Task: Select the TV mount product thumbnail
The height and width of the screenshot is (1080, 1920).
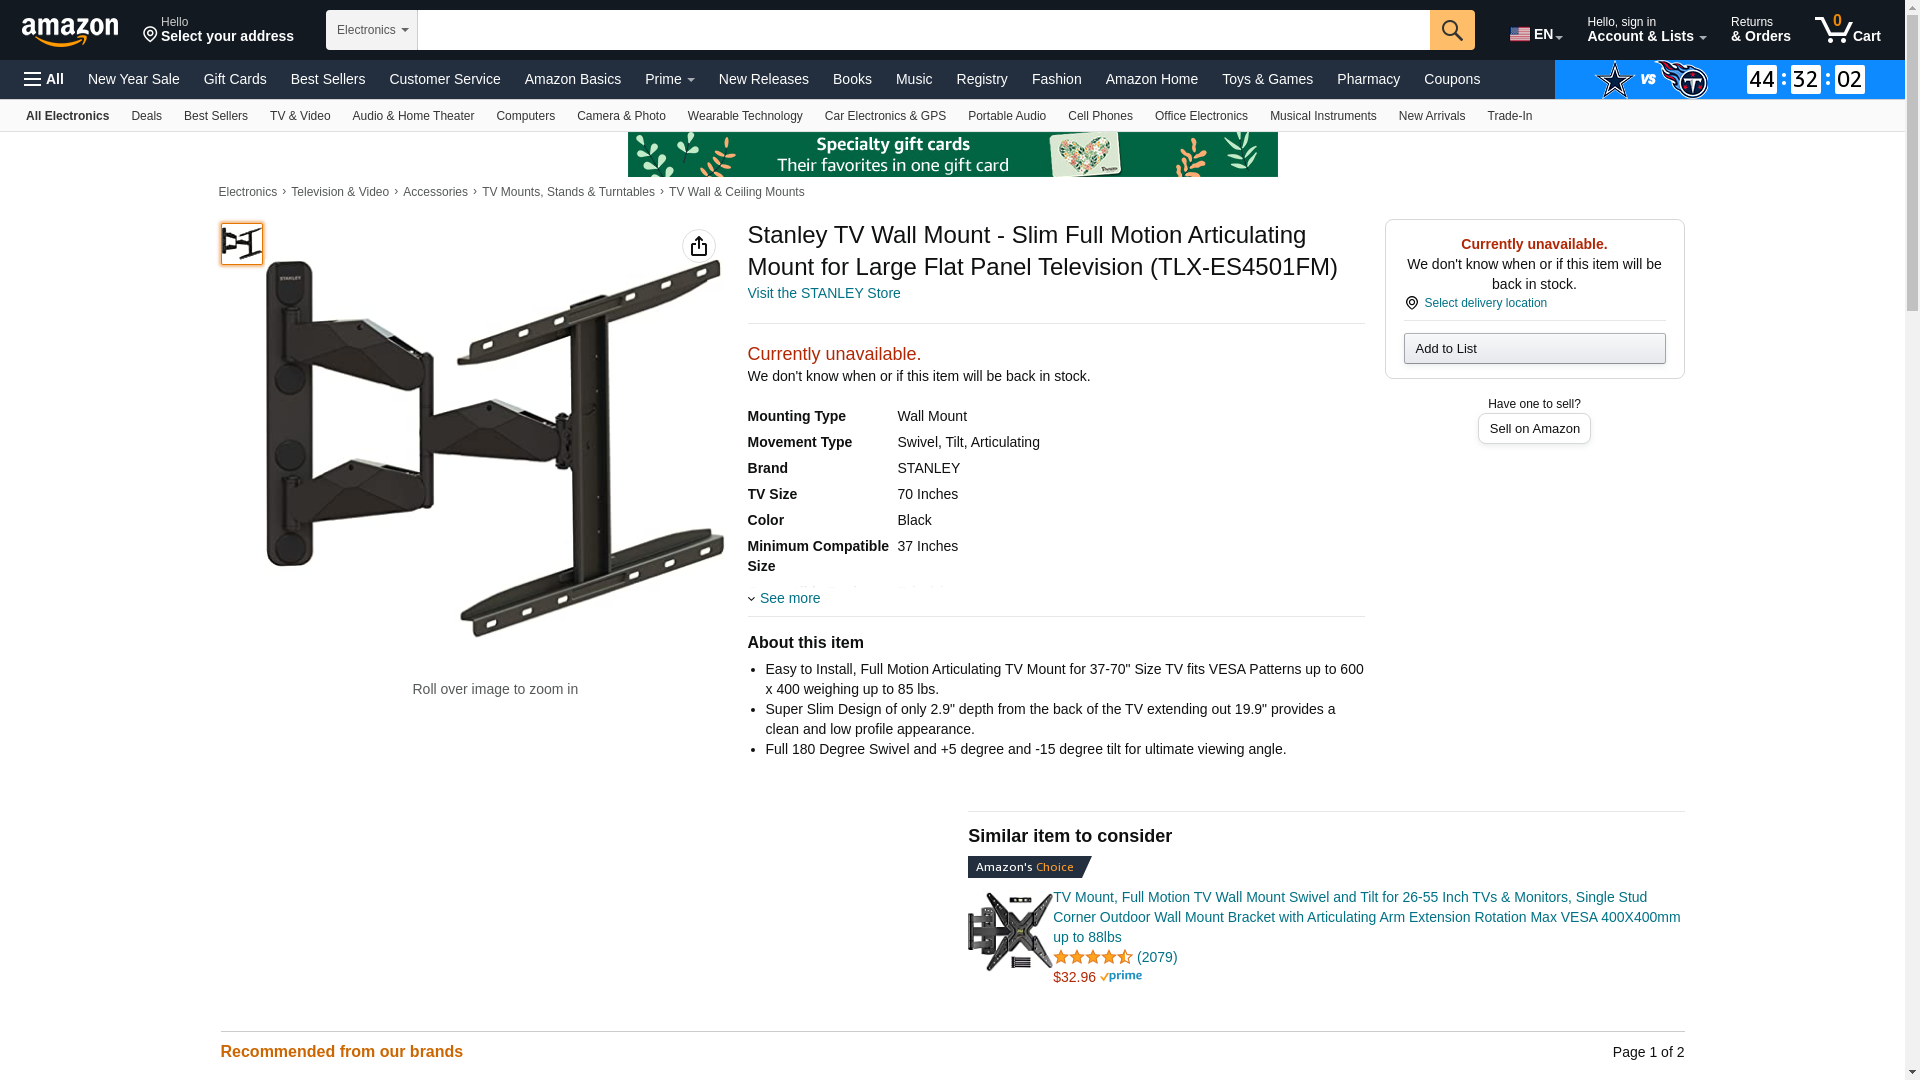Action: coord(242,244)
